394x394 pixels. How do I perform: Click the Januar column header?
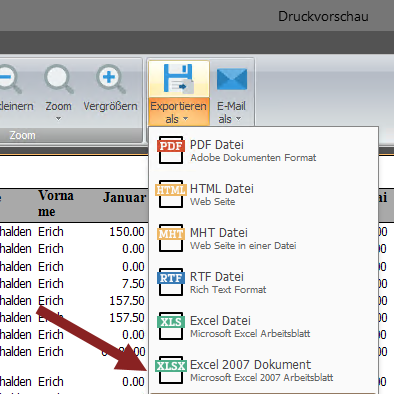124,197
